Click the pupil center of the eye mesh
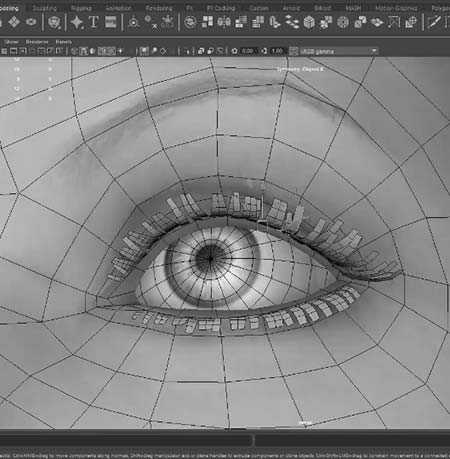Image resolution: width=450 pixels, height=459 pixels. [210, 258]
